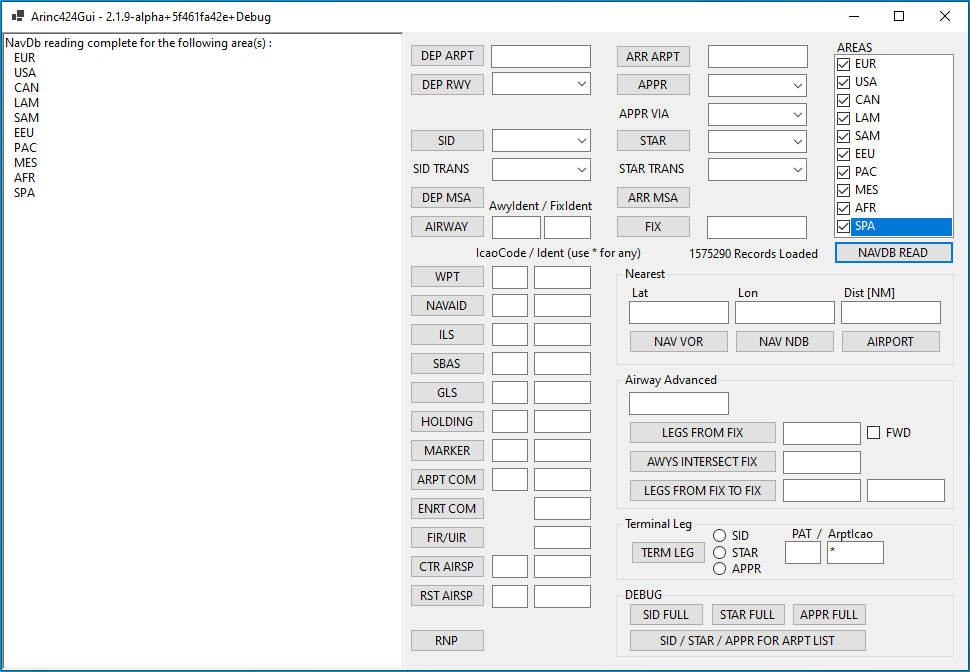
Task: Maximize the application window
Action: tap(898, 17)
